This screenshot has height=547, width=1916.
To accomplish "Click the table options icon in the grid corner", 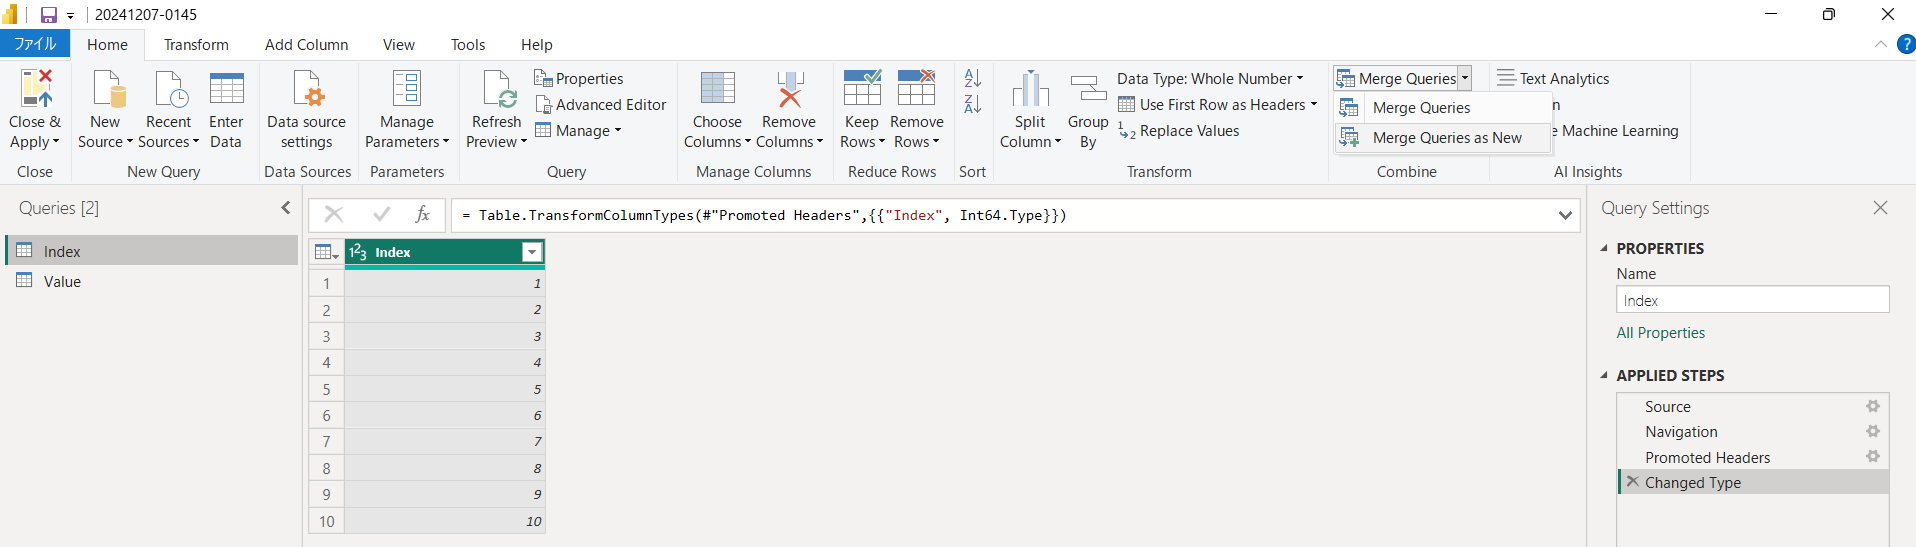I will (326, 252).
